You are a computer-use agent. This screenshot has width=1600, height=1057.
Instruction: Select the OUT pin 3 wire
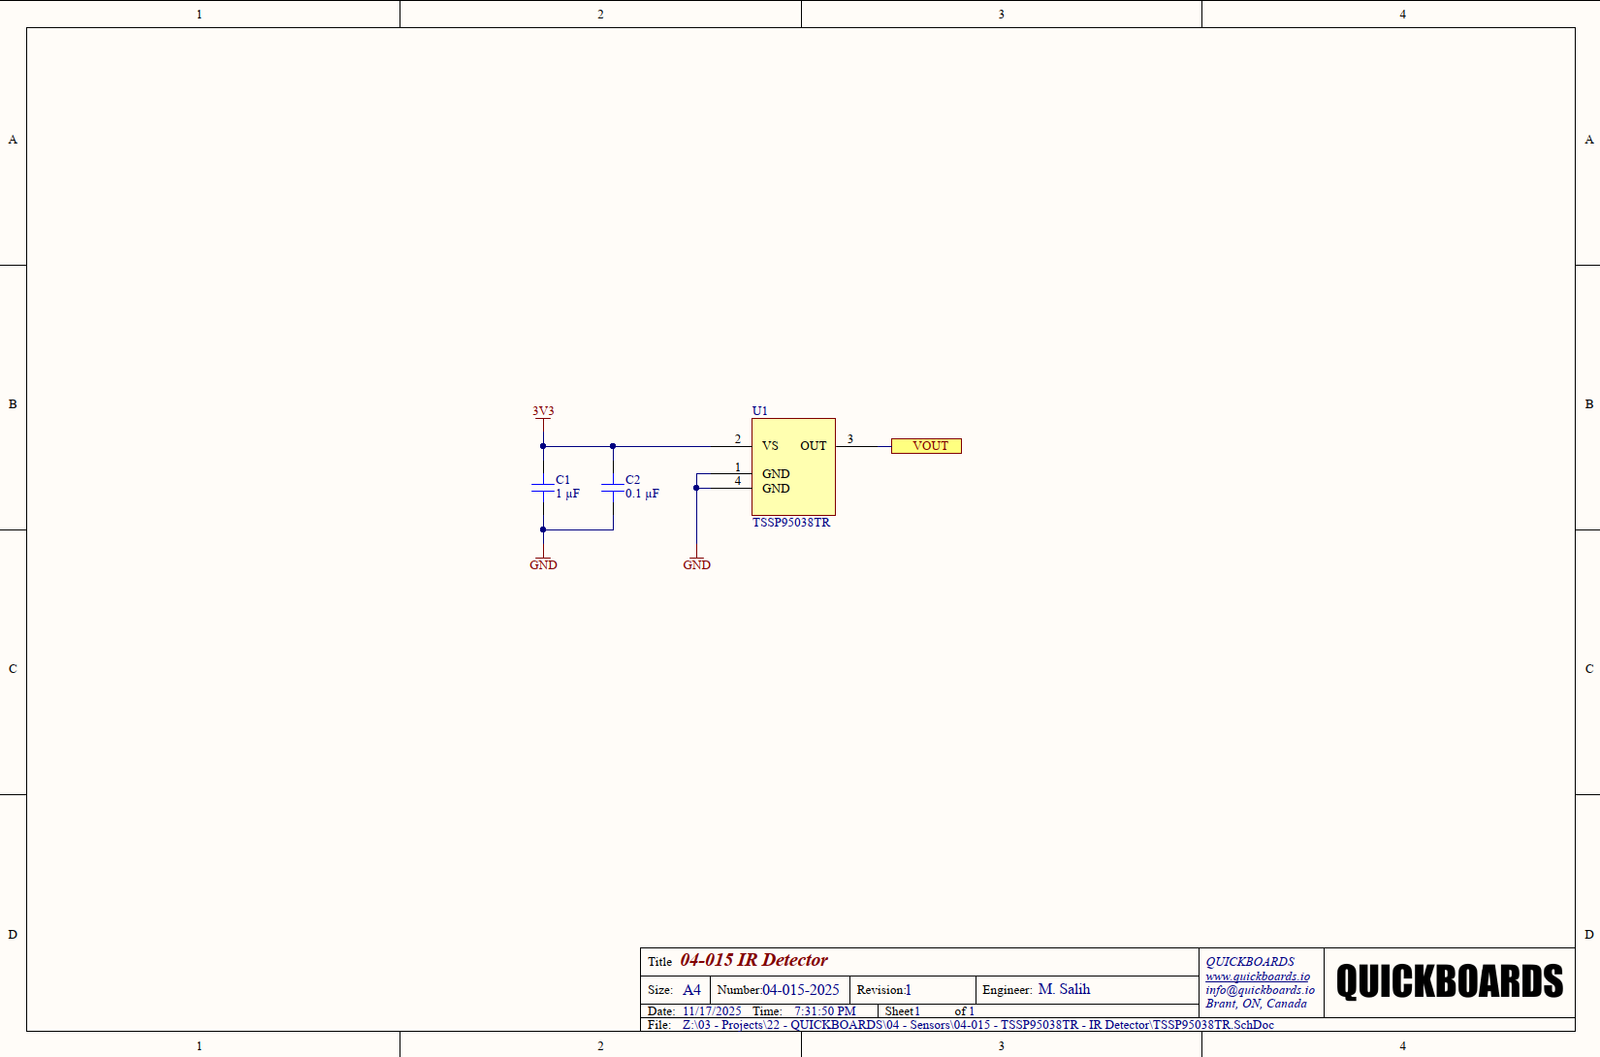click(863, 446)
